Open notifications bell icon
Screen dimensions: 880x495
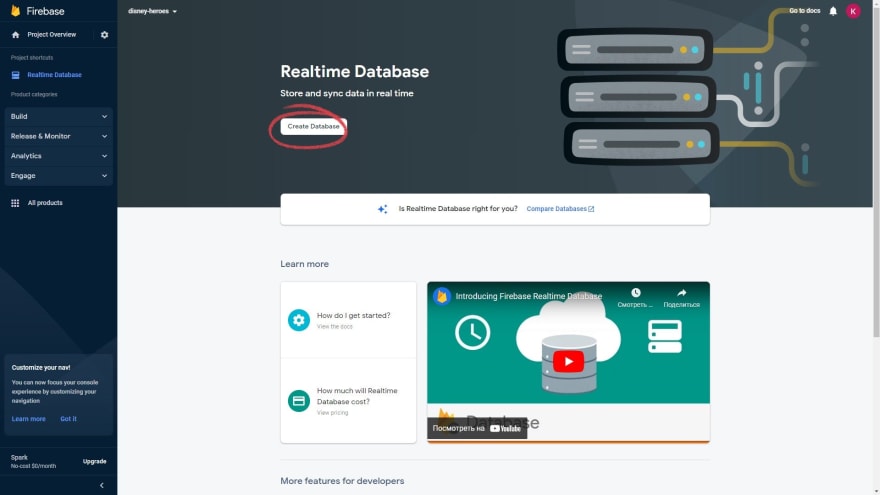click(x=833, y=11)
